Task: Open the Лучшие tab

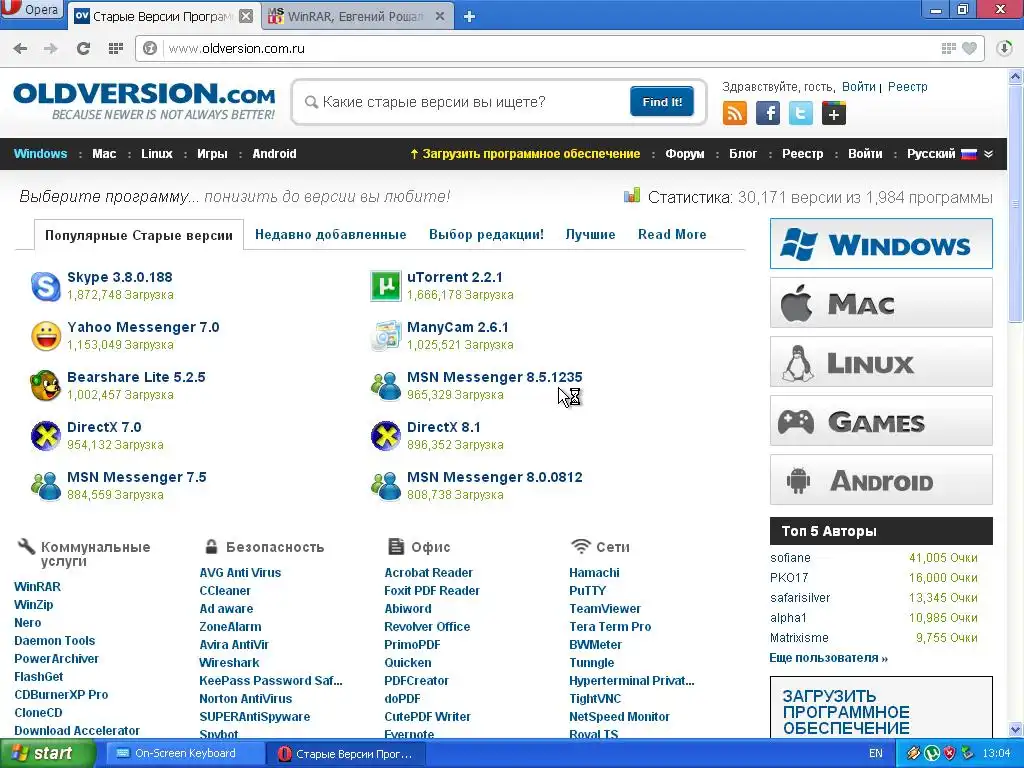Action: click(590, 234)
